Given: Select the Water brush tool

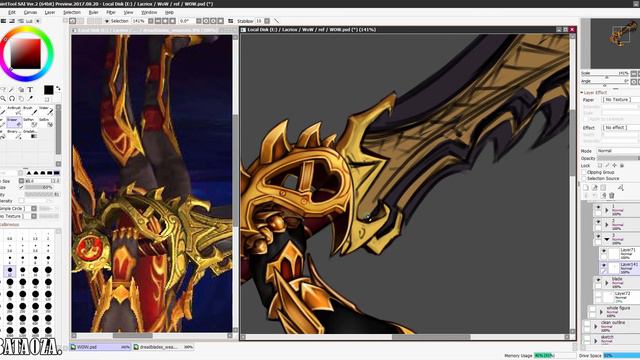Looking at the screenshot, I should pos(46,110).
